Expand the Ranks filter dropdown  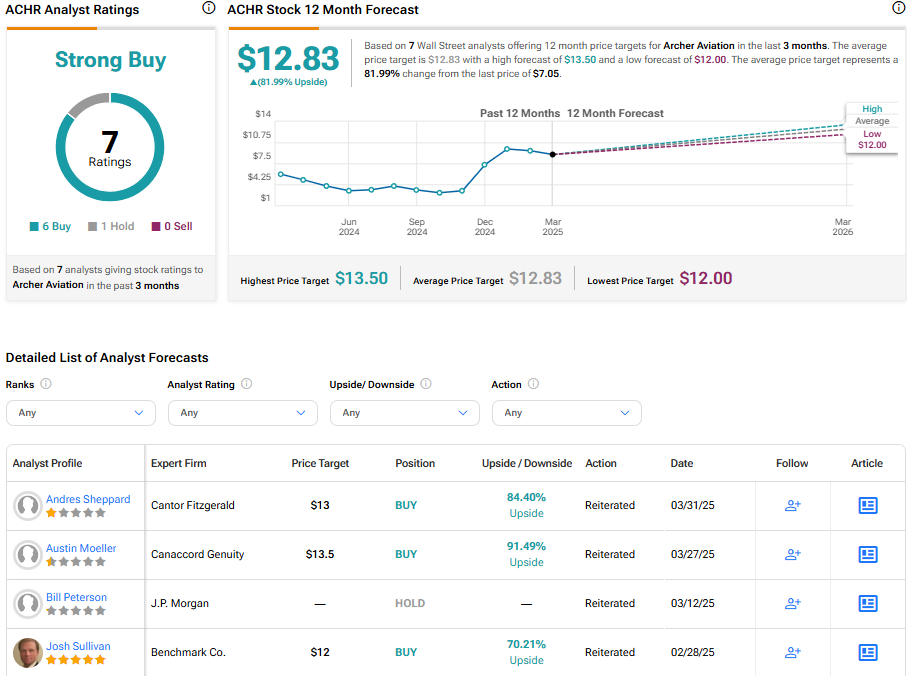point(81,413)
